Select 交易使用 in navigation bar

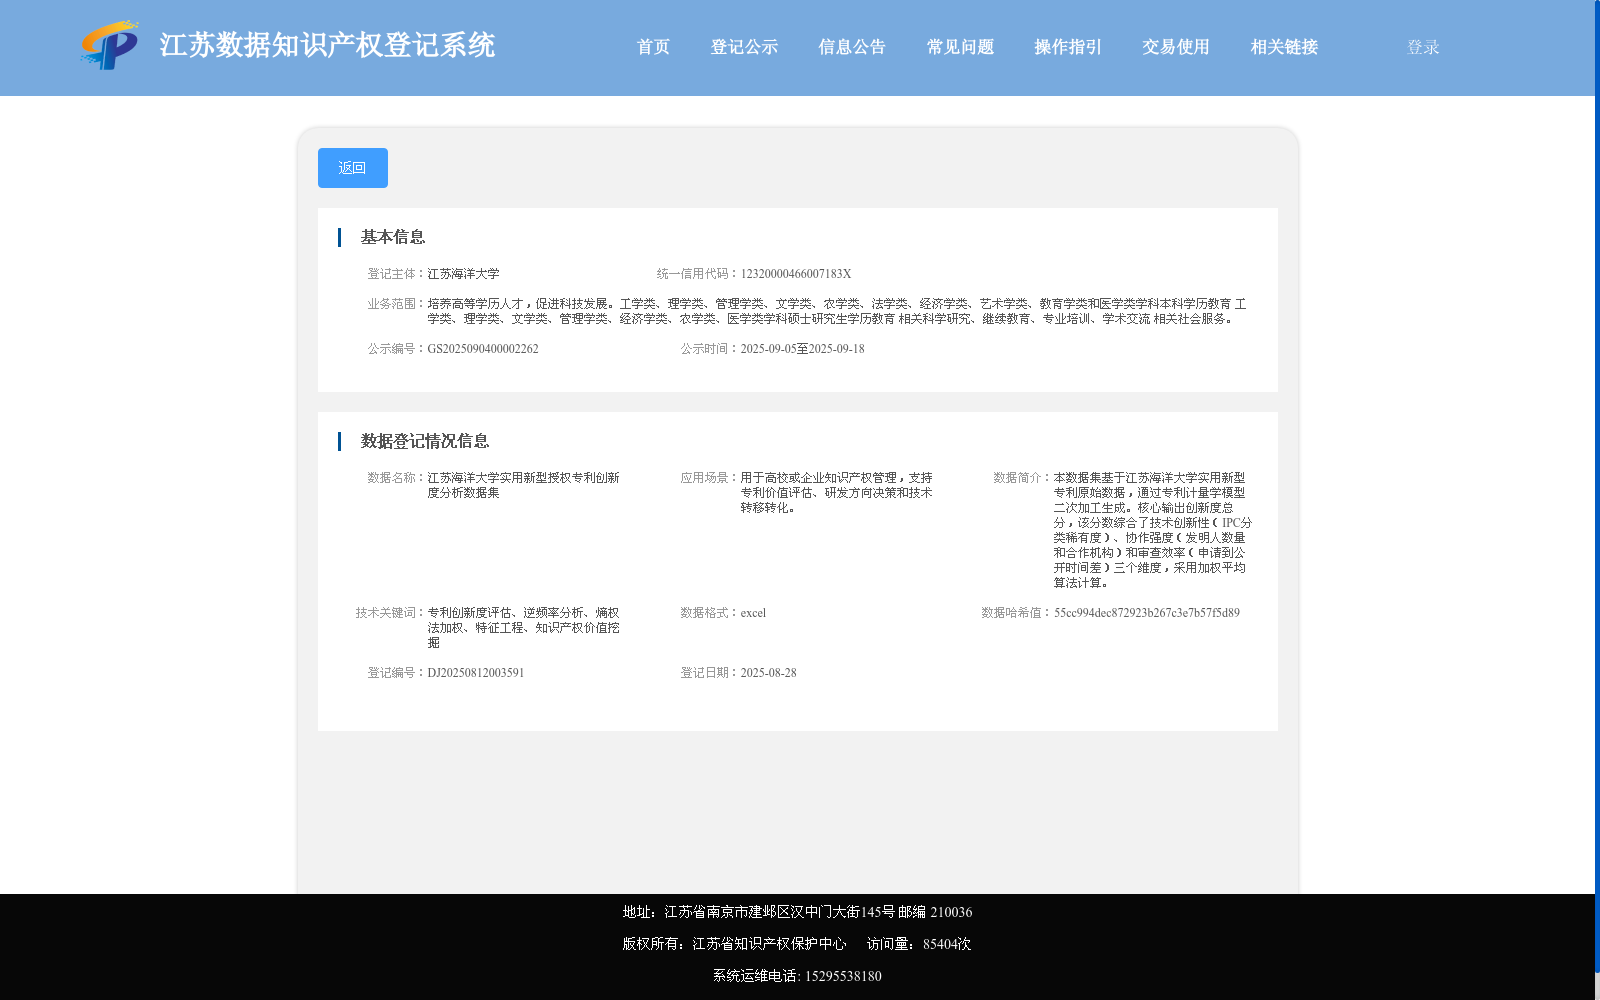point(1176,47)
